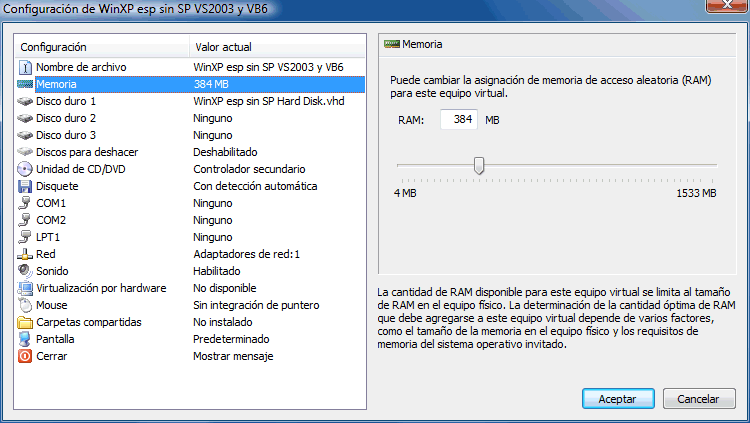Click the RAM value input field

click(459, 119)
